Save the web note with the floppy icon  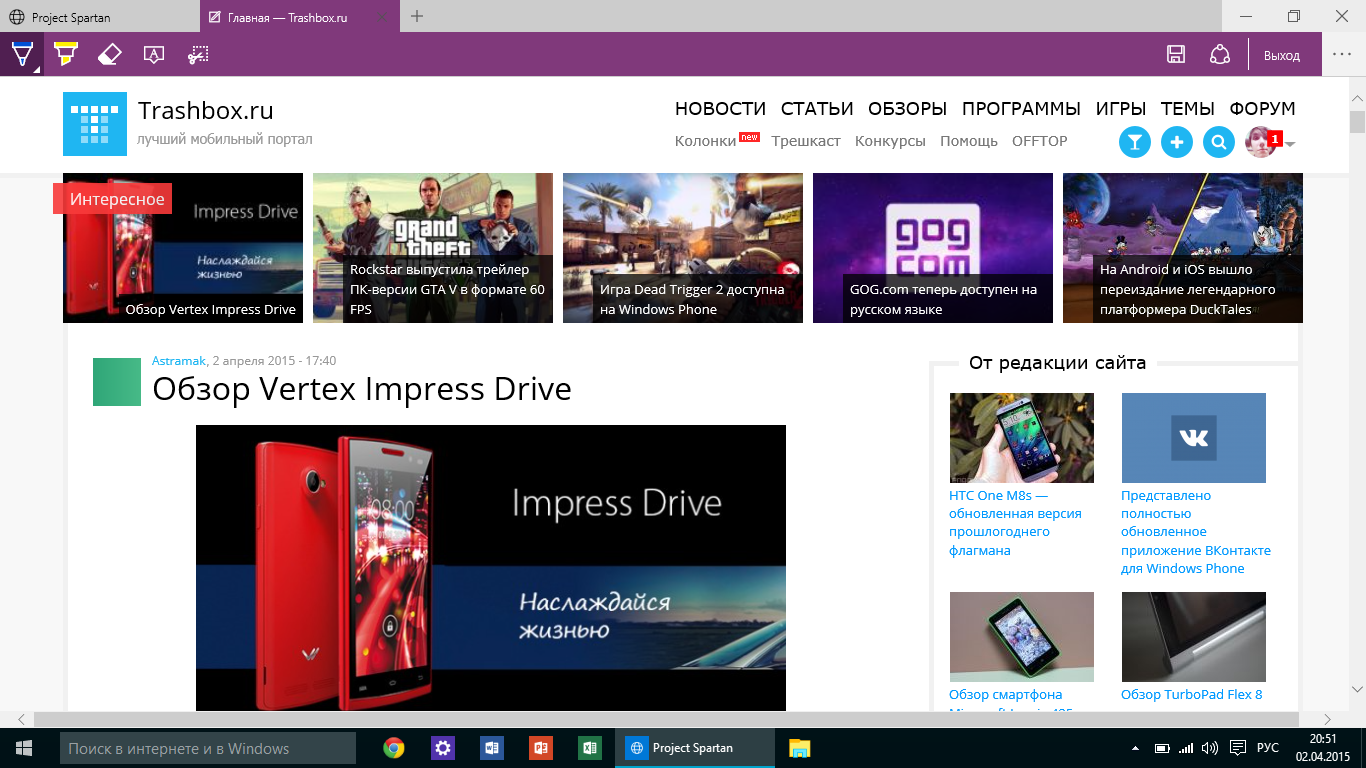pyautogui.click(x=1177, y=55)
